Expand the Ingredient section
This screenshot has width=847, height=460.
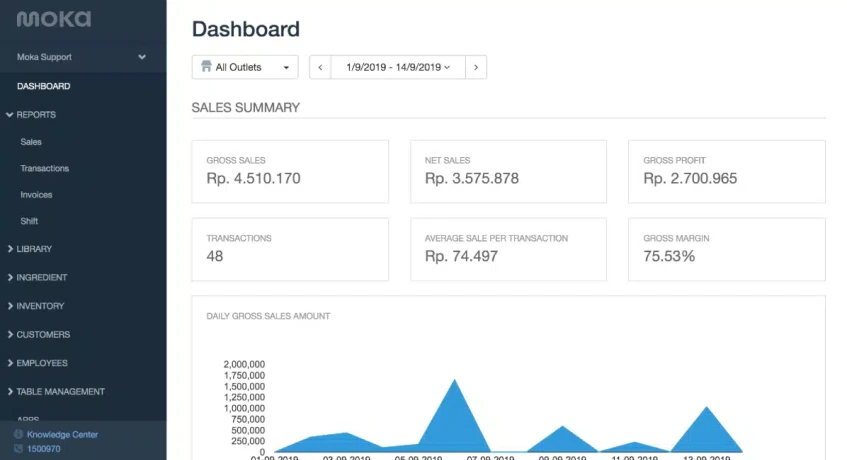(x=41, y=277)
